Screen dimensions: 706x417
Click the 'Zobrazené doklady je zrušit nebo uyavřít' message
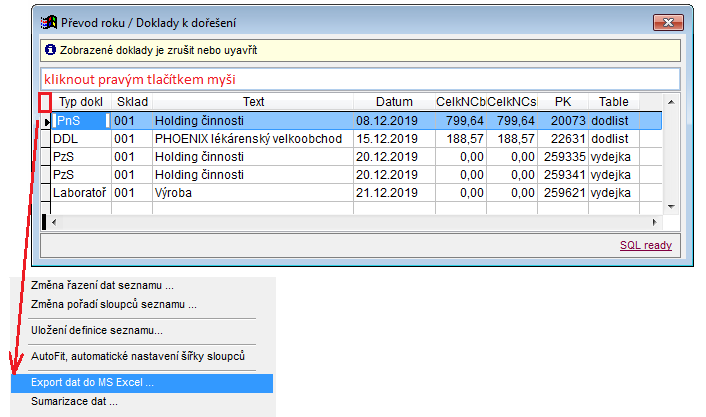[x=158, y=50]
